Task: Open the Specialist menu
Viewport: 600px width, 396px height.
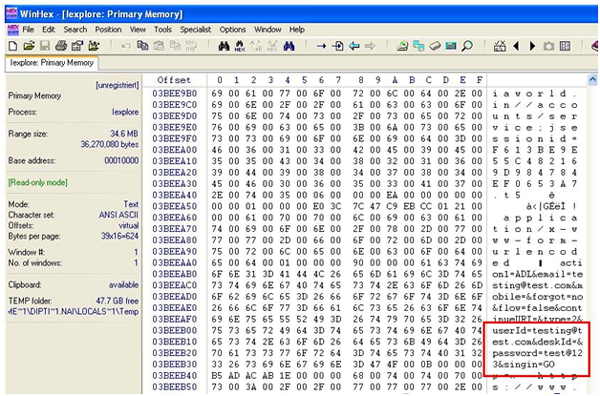Action: [x=196, y=29]
